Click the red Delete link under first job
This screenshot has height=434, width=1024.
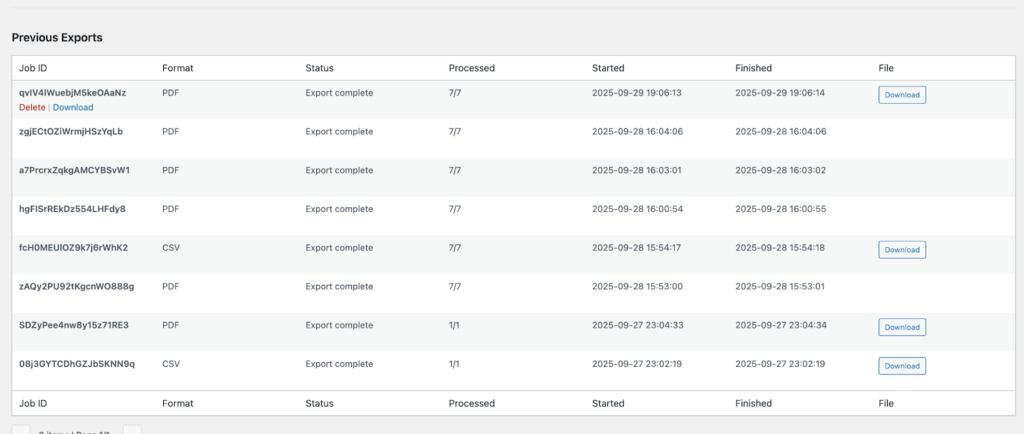click(x=32, y=108)
